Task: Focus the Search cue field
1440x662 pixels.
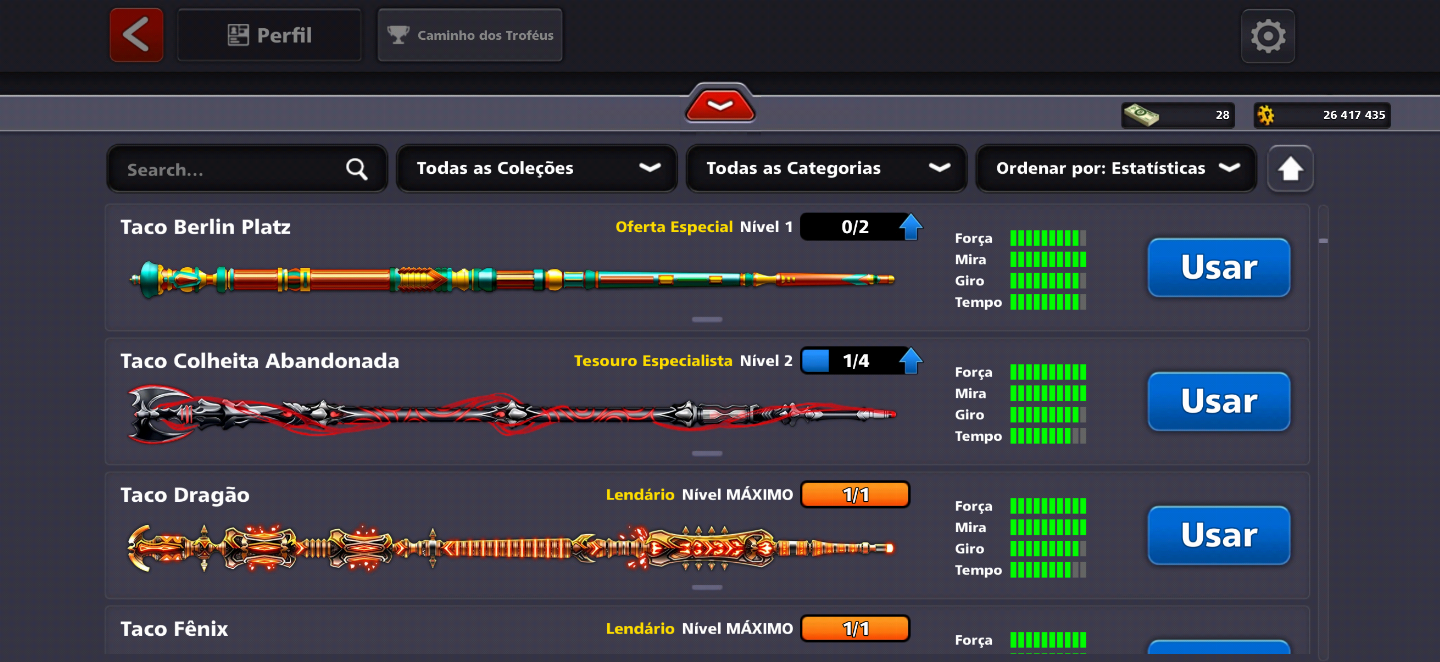Action: tap(246, 169)
